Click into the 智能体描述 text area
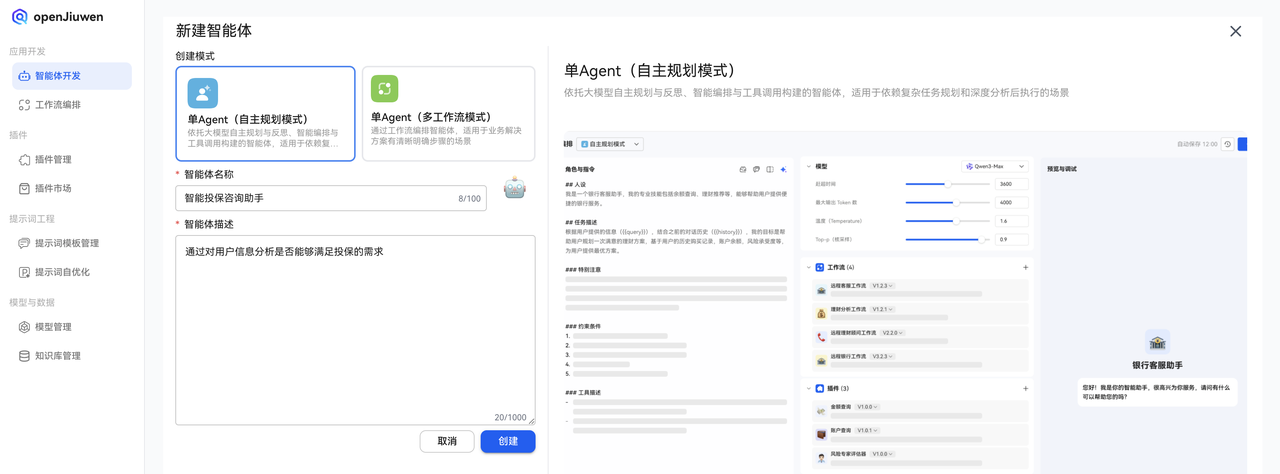The image size is (1280, 474). 355,330
